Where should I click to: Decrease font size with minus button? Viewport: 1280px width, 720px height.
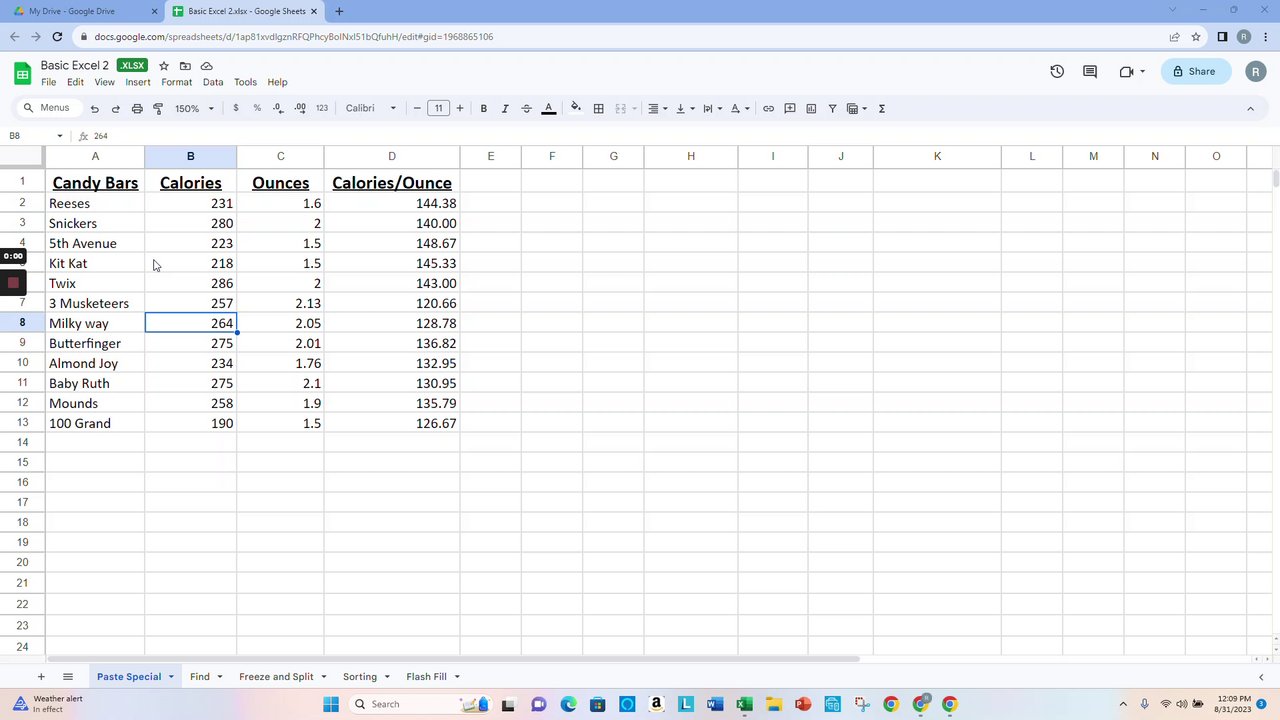click(x=417, y=108)
